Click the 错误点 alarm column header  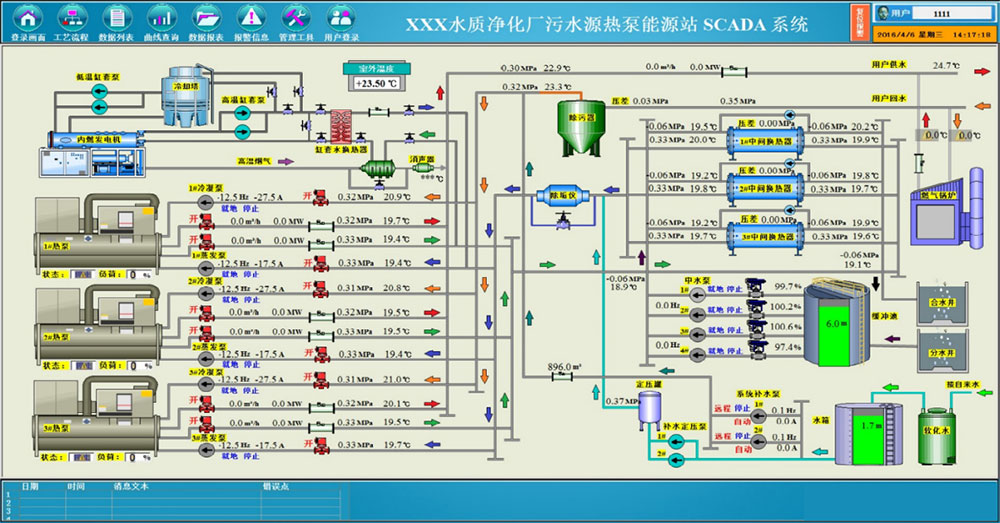[276, 486]
